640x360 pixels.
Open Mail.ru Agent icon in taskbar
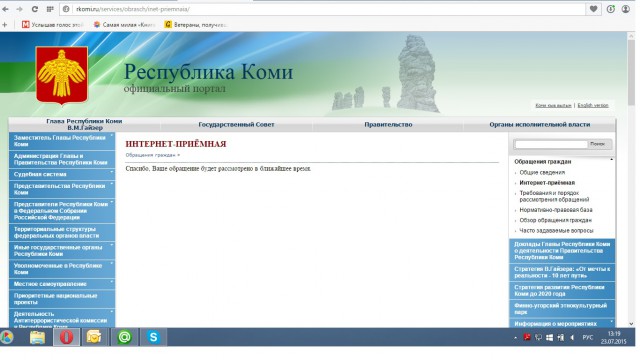point(124,337)
